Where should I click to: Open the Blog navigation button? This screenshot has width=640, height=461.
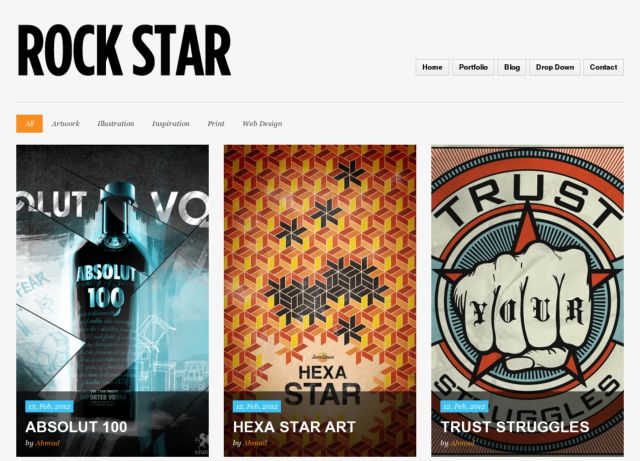click(512, 67)
